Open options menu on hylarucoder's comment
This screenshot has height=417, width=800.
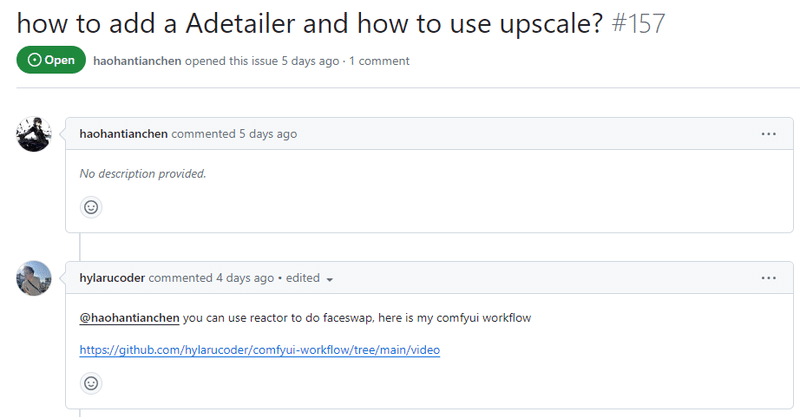(768, 278)
